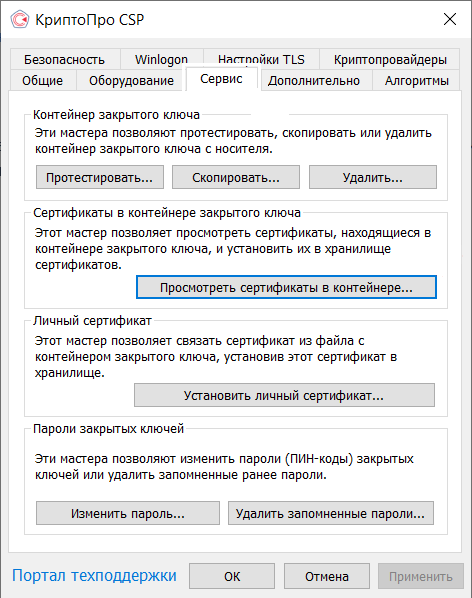Open Просмотреть сертификаты в контейнере wizard

(x=286, y=287)
